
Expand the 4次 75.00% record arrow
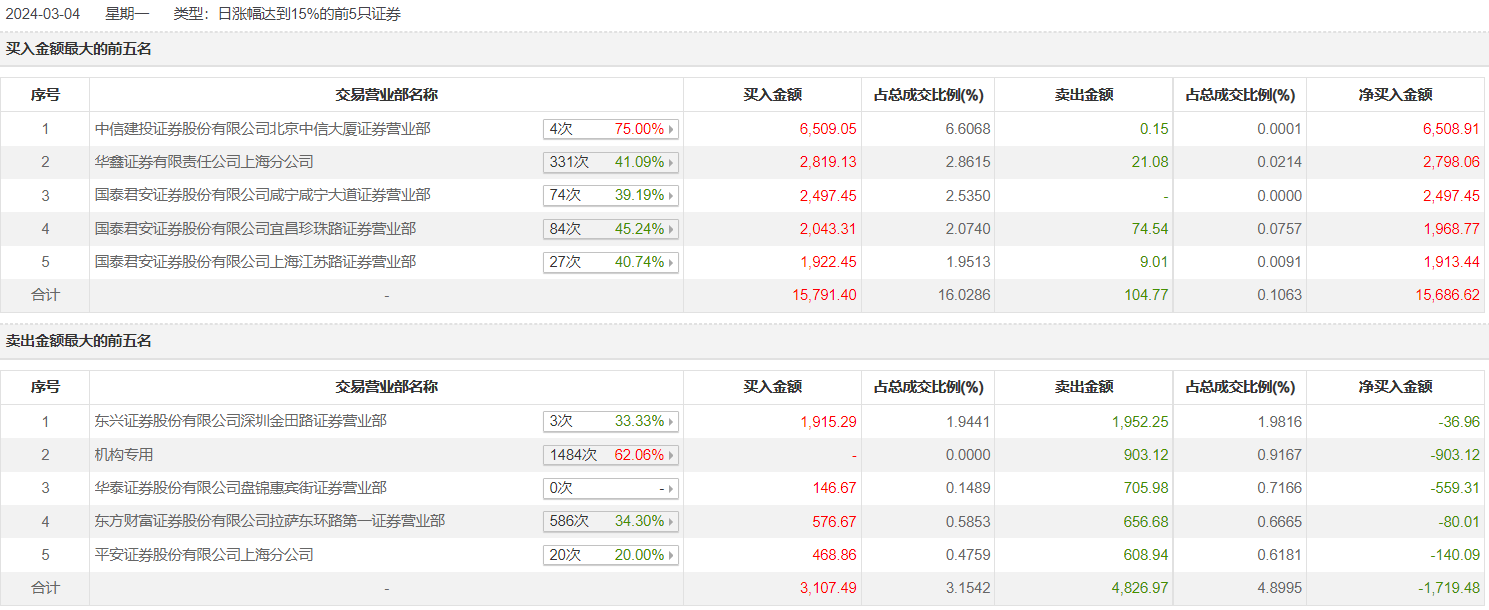671,129
